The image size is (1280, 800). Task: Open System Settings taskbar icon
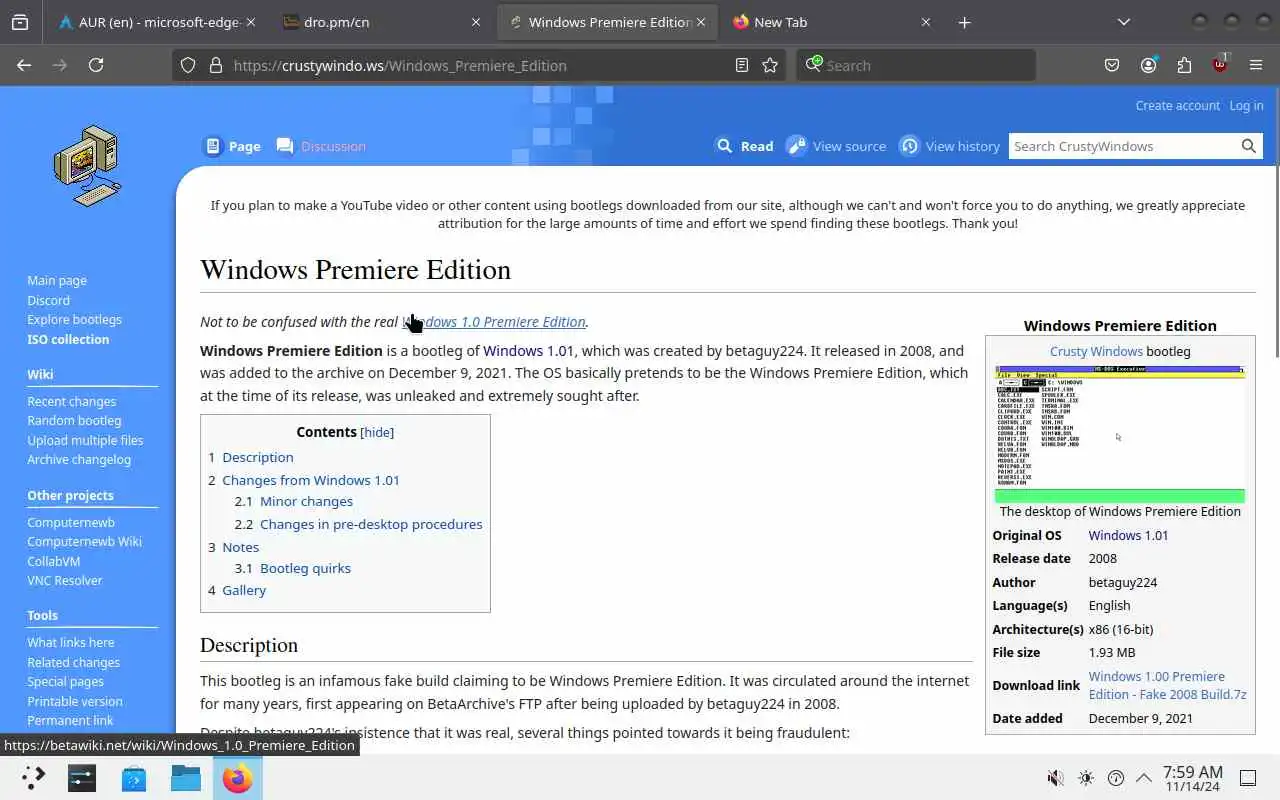pos(82,777)
